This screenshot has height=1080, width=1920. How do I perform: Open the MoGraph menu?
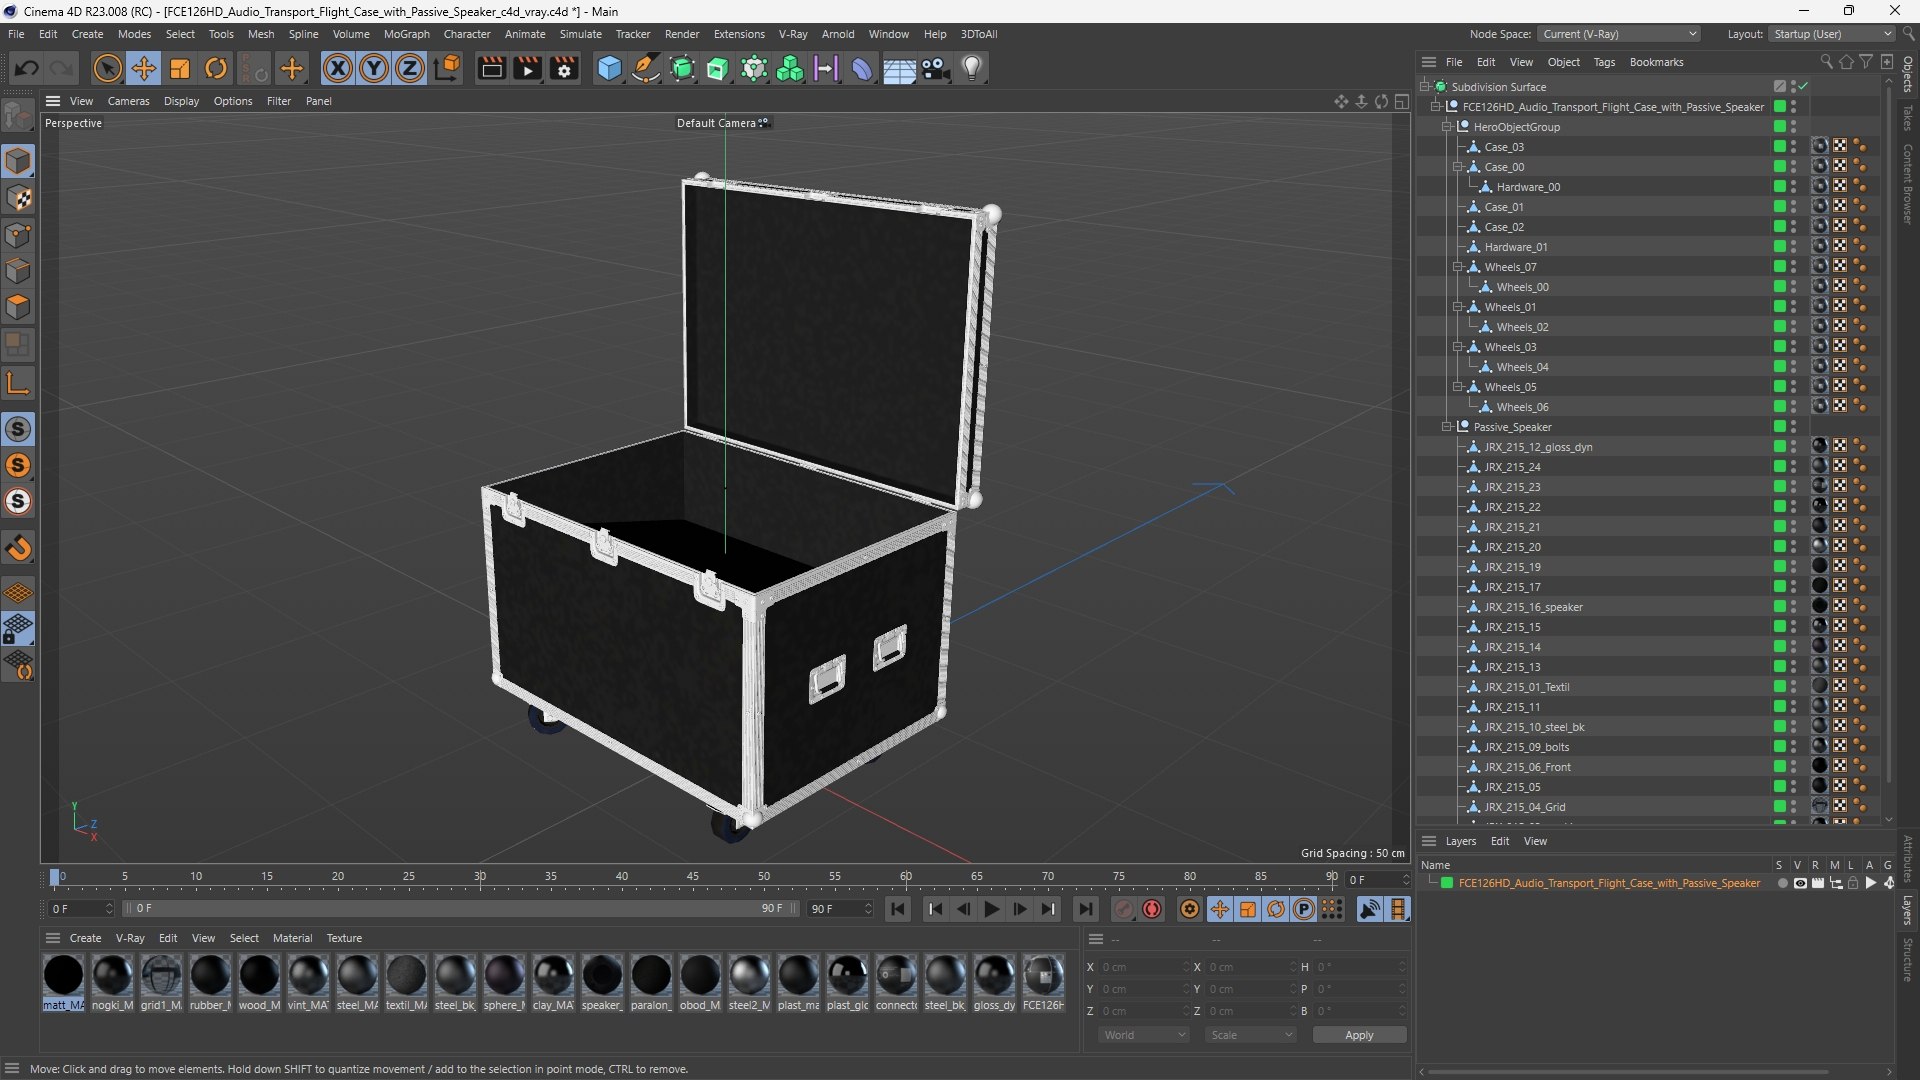point(406,34)
